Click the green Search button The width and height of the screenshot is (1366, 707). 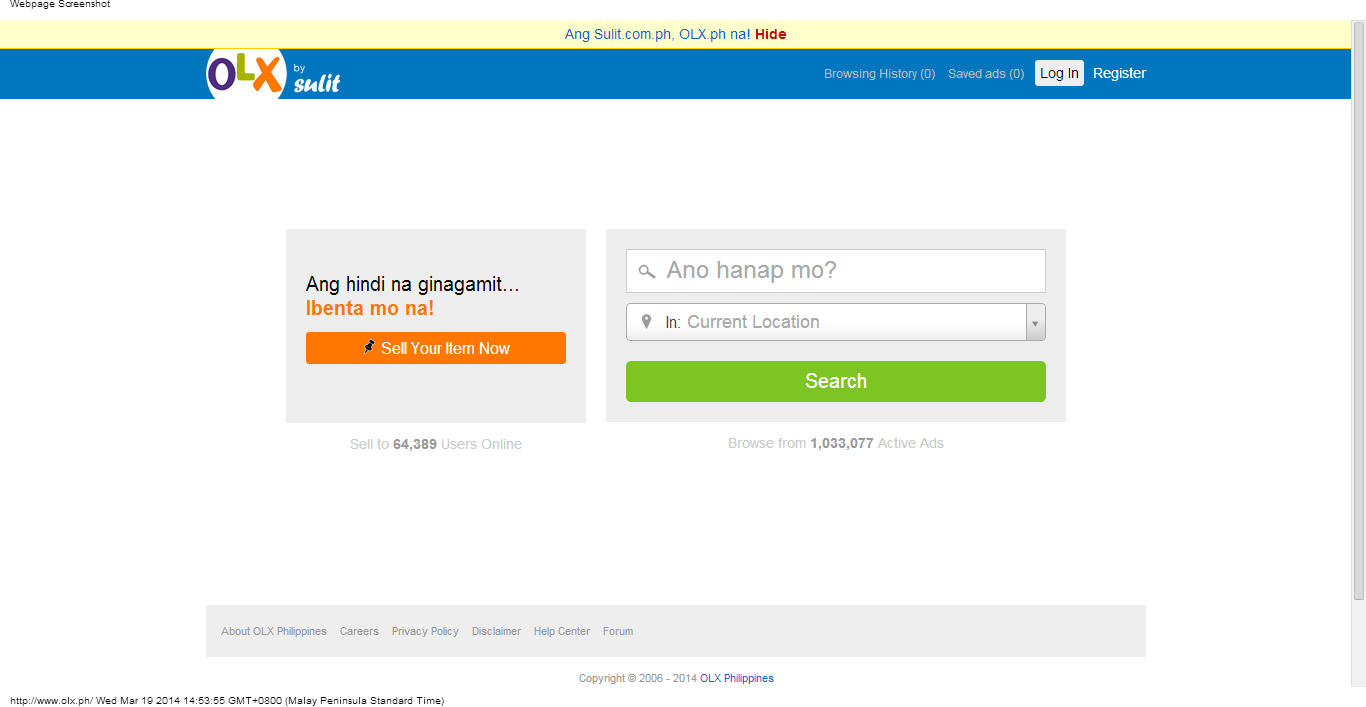[x=836, y=381]
